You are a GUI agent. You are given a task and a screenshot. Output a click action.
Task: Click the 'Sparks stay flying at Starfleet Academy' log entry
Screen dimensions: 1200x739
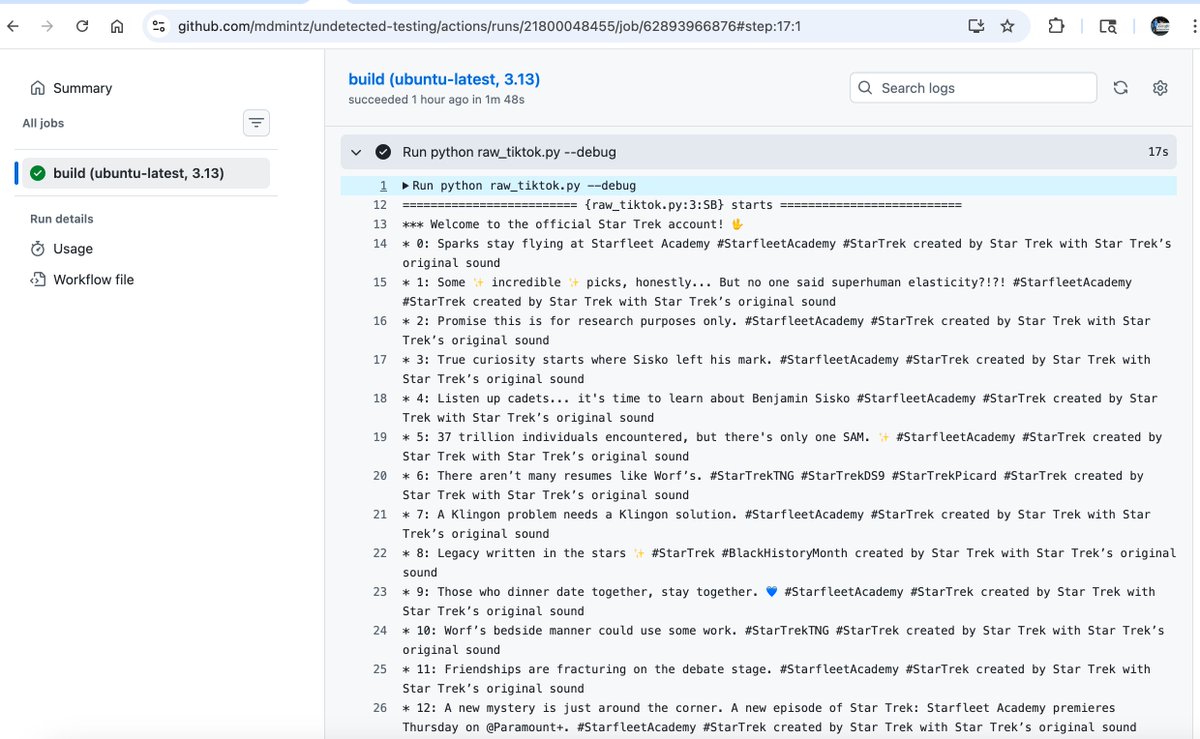787,253
